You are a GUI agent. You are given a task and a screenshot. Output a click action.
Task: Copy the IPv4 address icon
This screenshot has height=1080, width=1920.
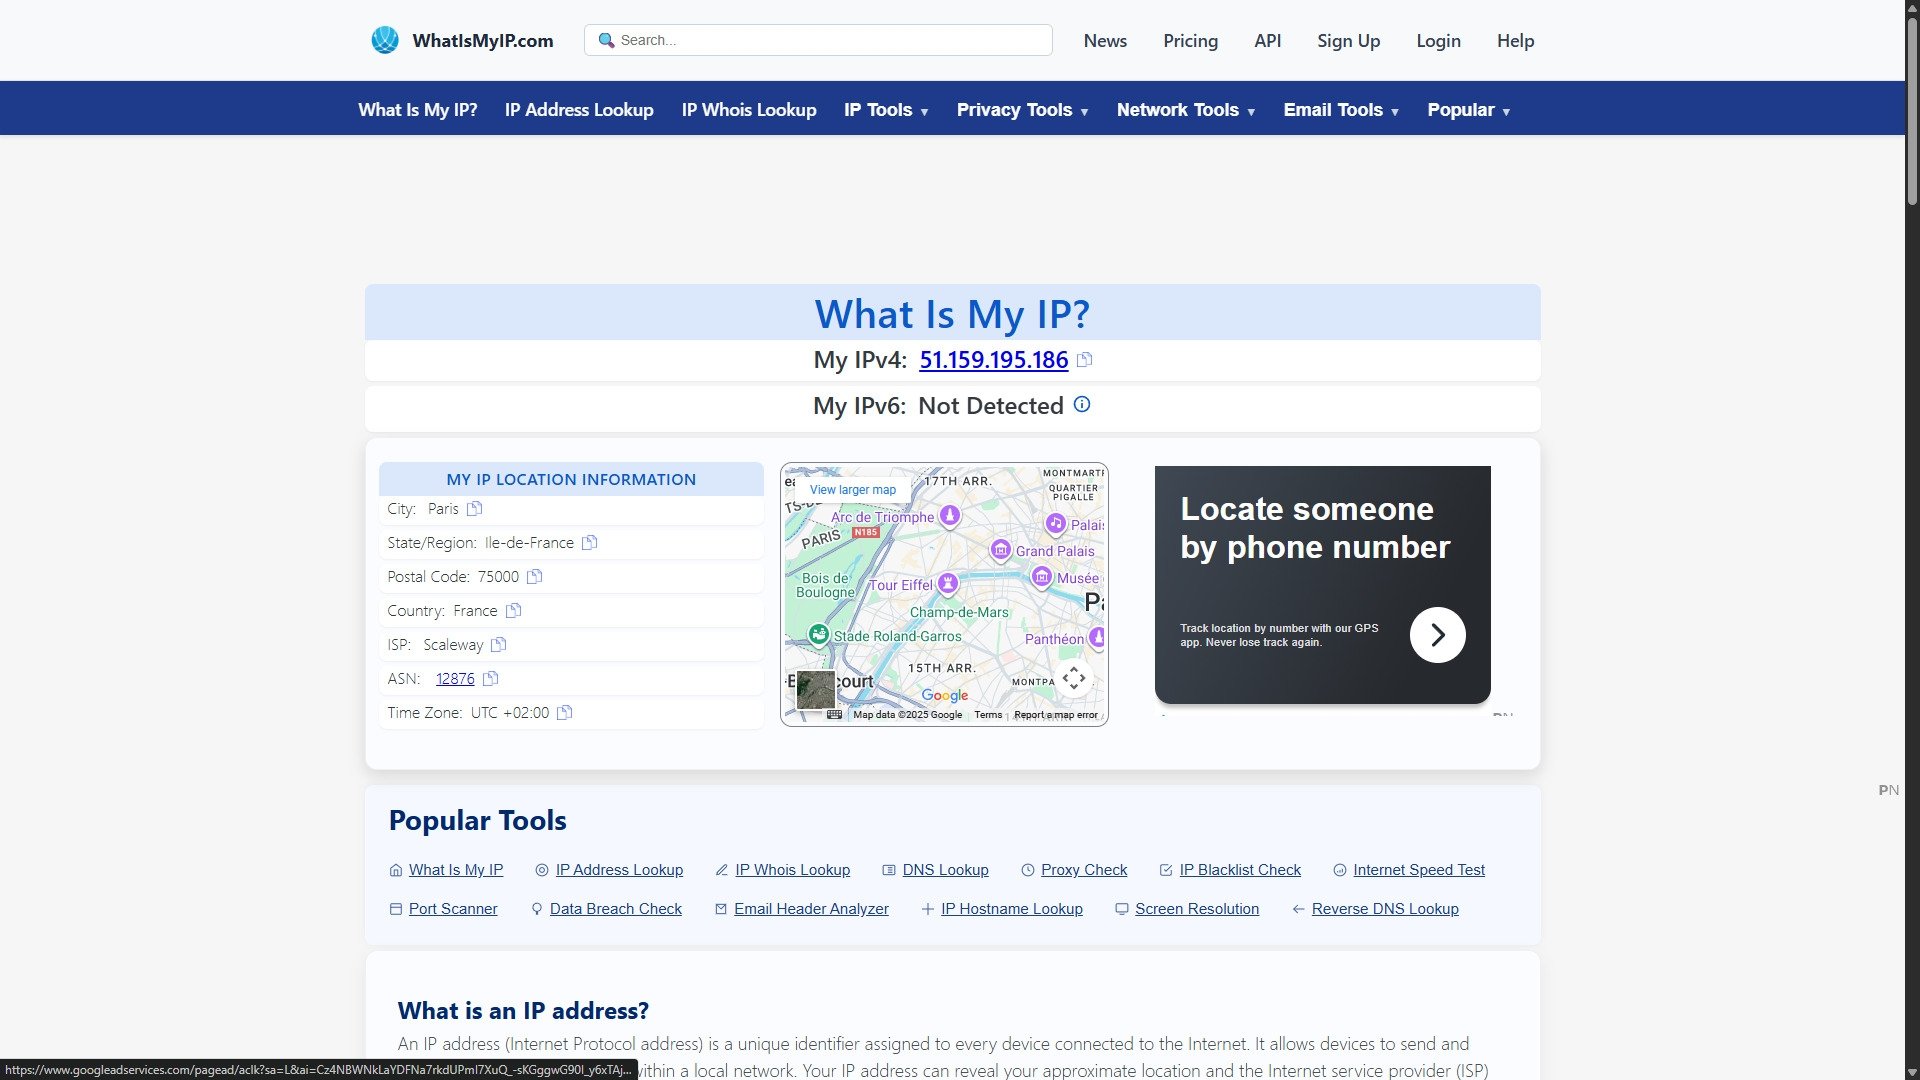coord(1084,360)
